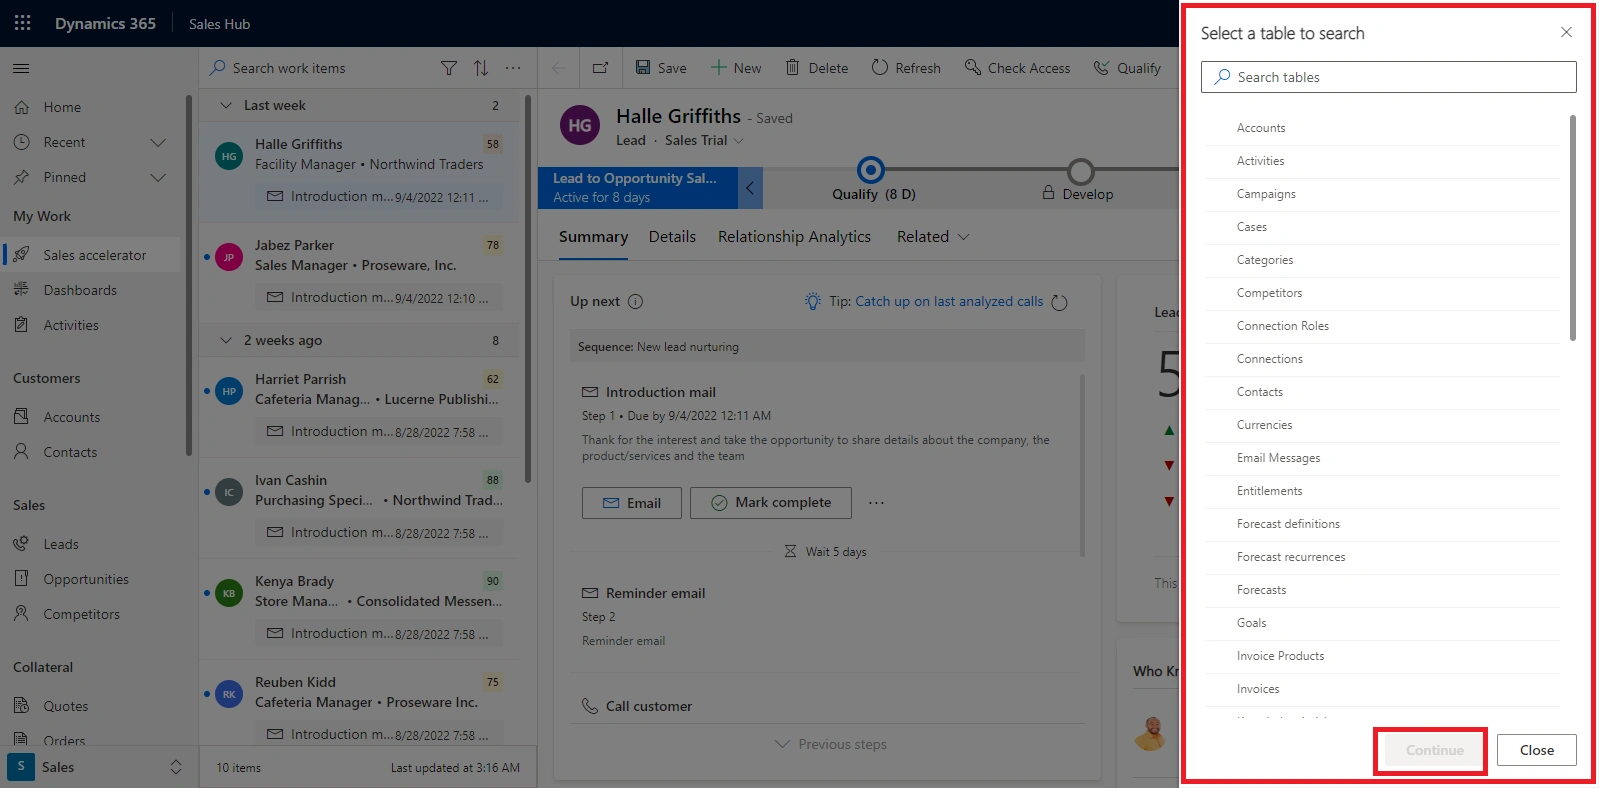Select the Competitors table
The height and width of the screenshot is (788, 1599).
1383,293
